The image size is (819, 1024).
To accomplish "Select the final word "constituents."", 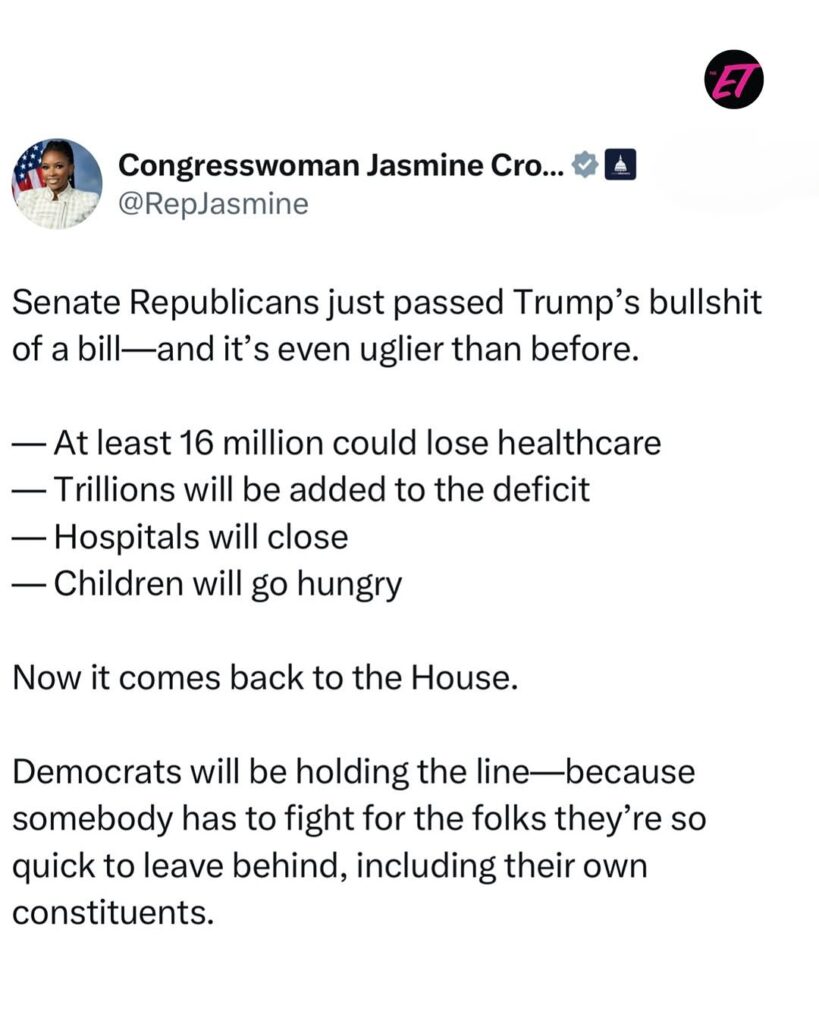I will pyautogui.click(x=113, y=912).
